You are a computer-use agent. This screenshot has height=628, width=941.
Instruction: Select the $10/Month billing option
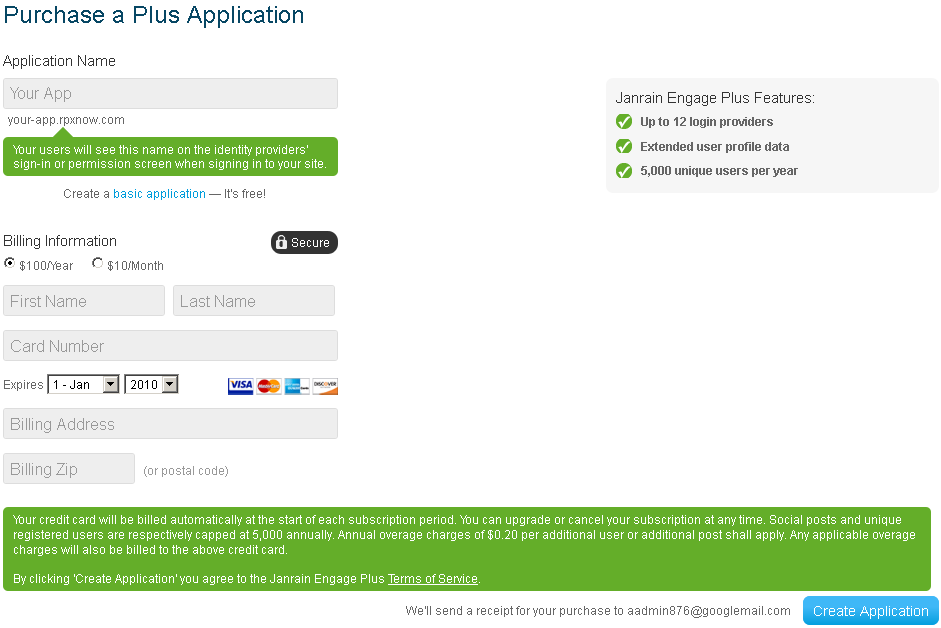(97, 263)
